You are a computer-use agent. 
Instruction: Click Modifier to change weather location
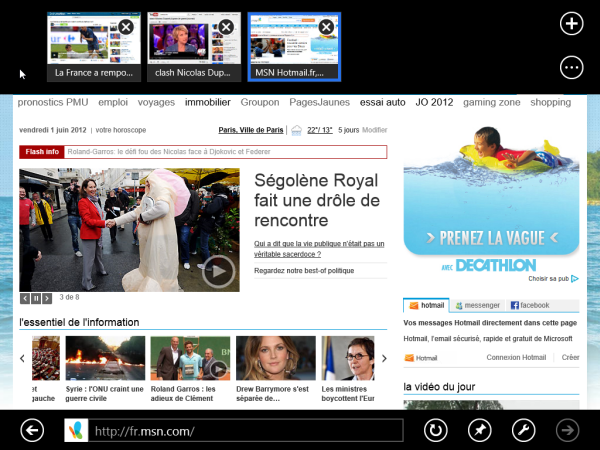coord(374,130)
